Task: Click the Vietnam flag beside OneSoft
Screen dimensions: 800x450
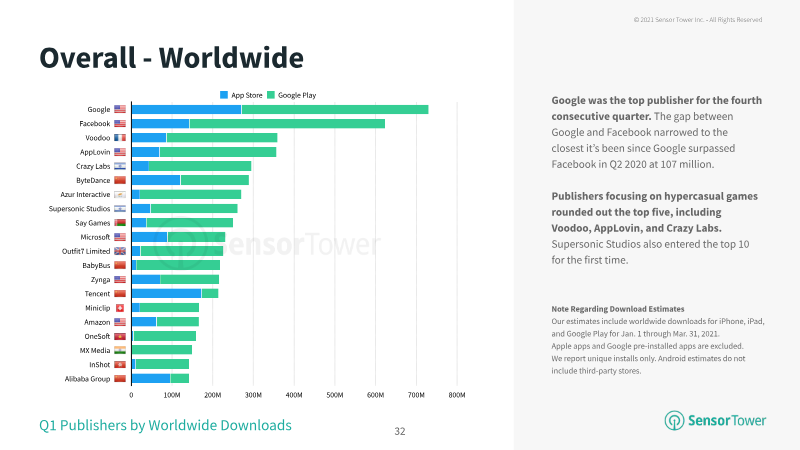Action: coord(120,336)
